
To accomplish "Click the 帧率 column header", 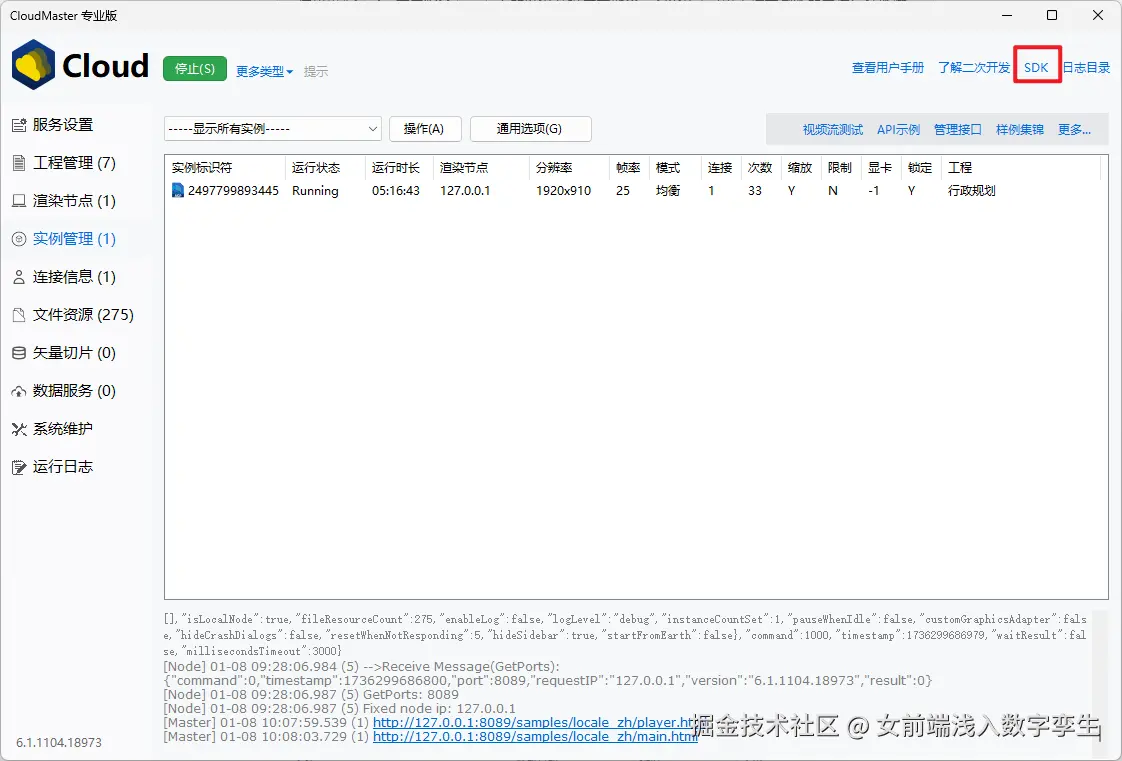I will (x=628, y=167).
